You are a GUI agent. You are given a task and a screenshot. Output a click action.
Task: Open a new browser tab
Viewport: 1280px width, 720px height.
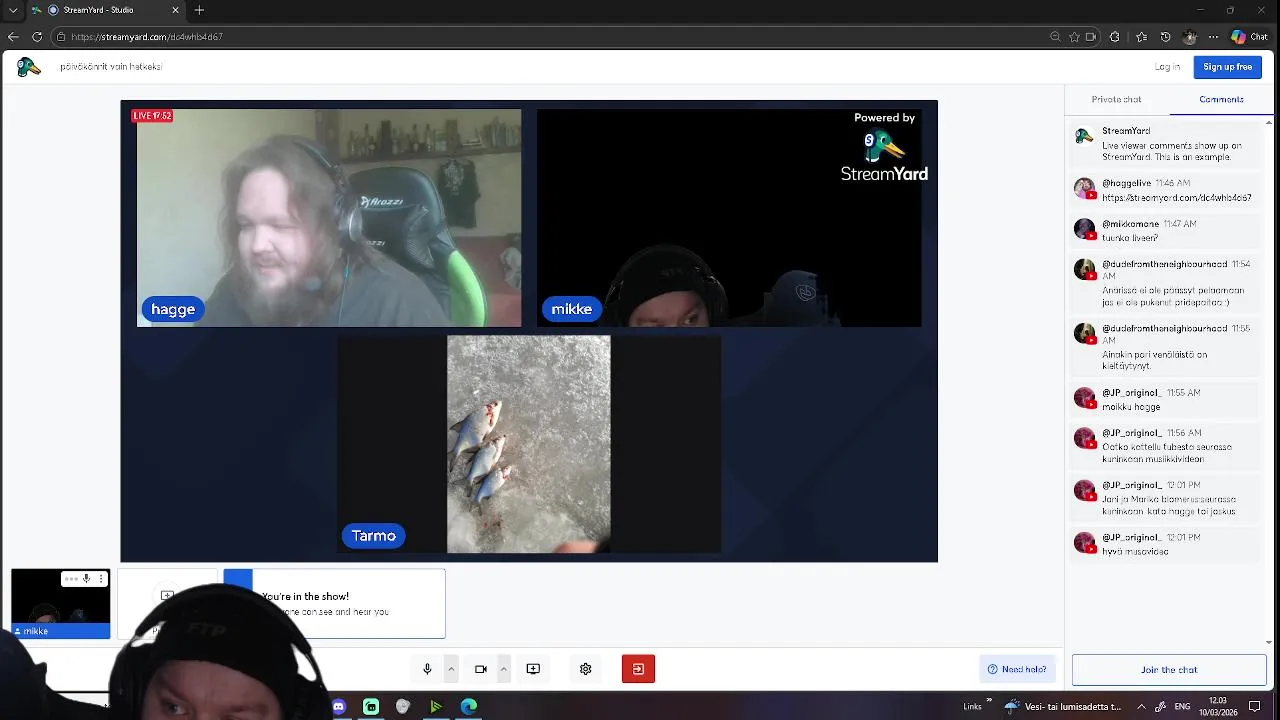pyautogui.click(x=199, y=10)
